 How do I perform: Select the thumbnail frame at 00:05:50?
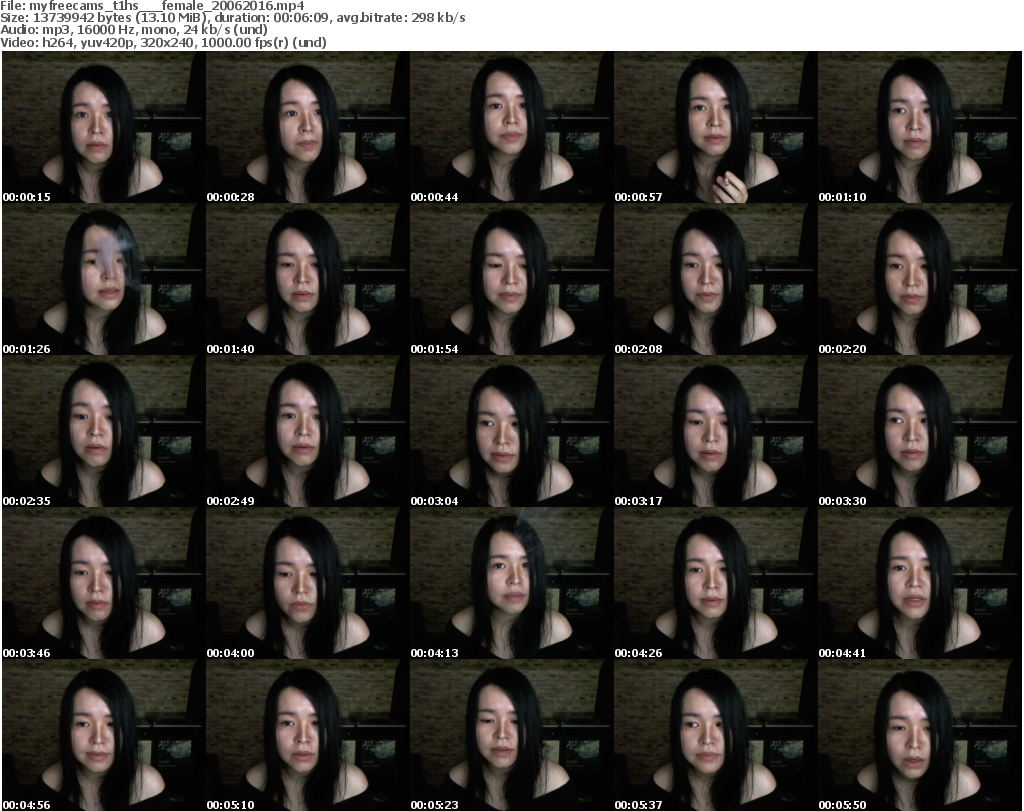pyautogui.click(x=920, y=735)
